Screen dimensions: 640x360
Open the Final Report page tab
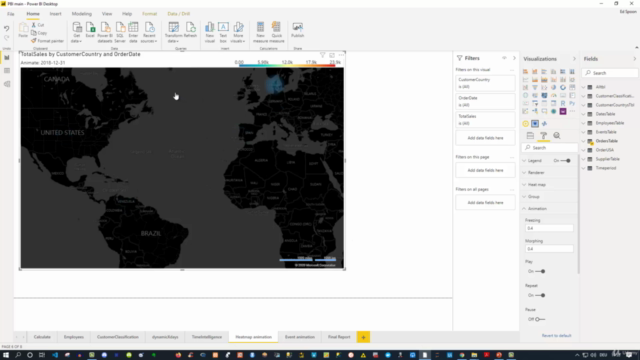tap(339, 337)
